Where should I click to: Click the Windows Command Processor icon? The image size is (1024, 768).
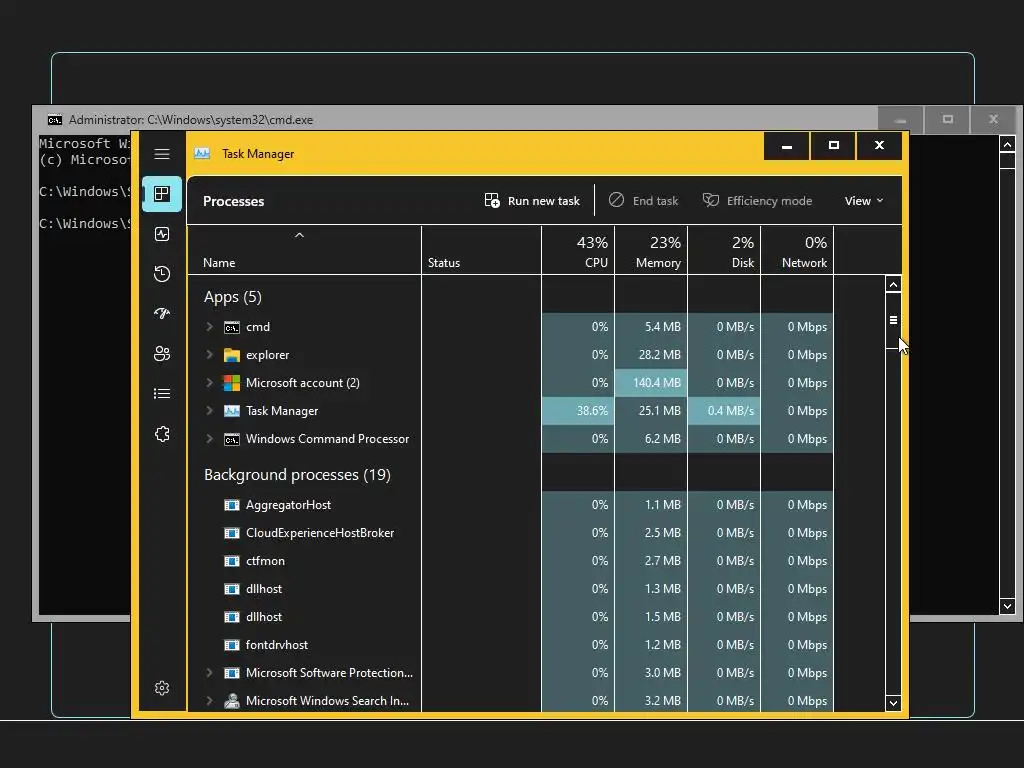tap(232, 440)
